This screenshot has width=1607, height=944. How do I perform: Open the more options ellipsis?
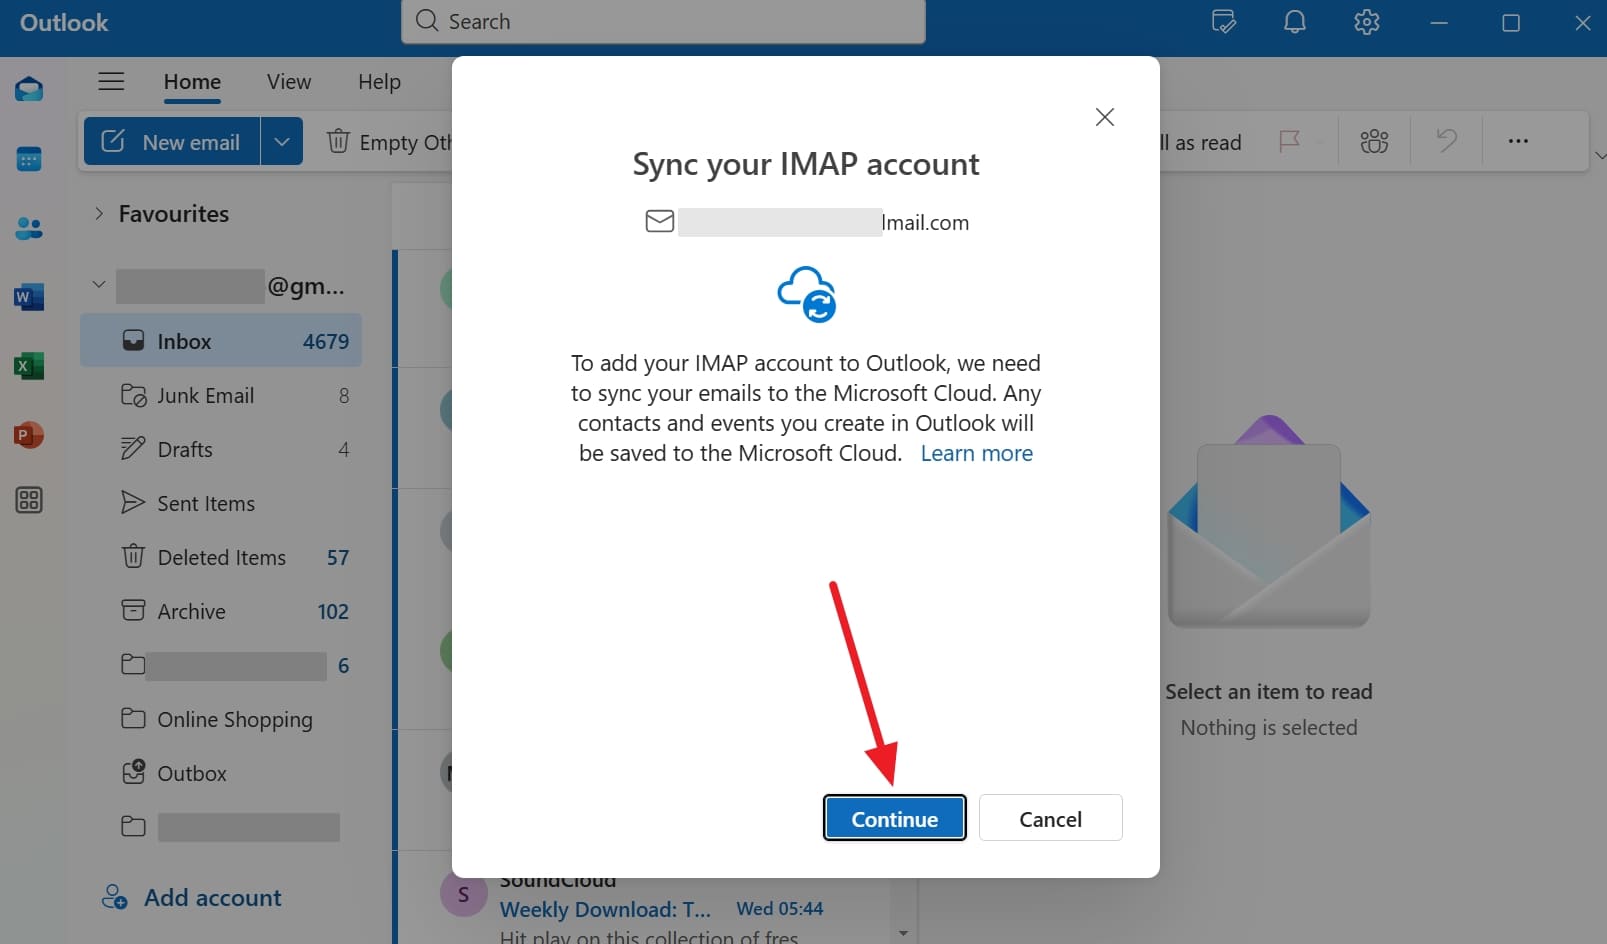[x=1518, y=141]
